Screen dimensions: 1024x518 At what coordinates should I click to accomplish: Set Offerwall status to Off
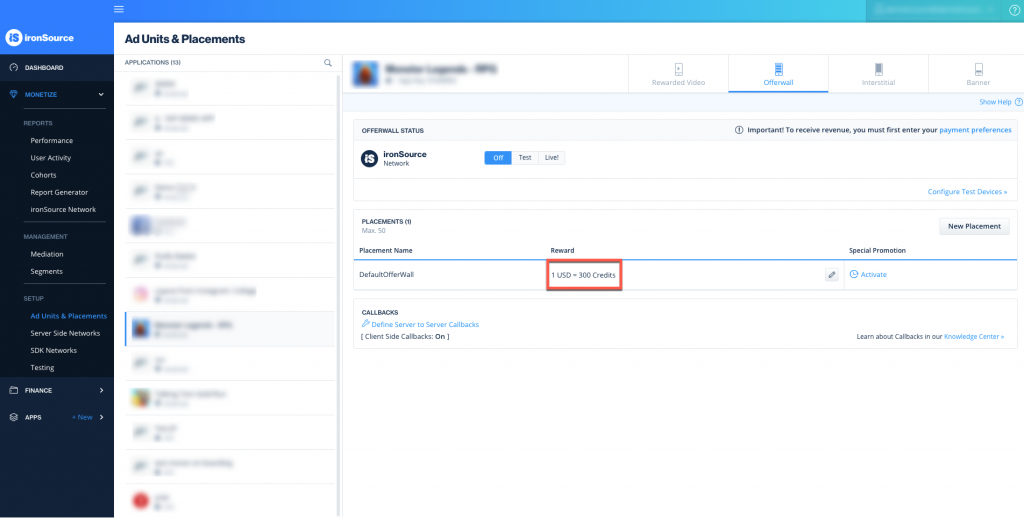[x=498, y=157]
